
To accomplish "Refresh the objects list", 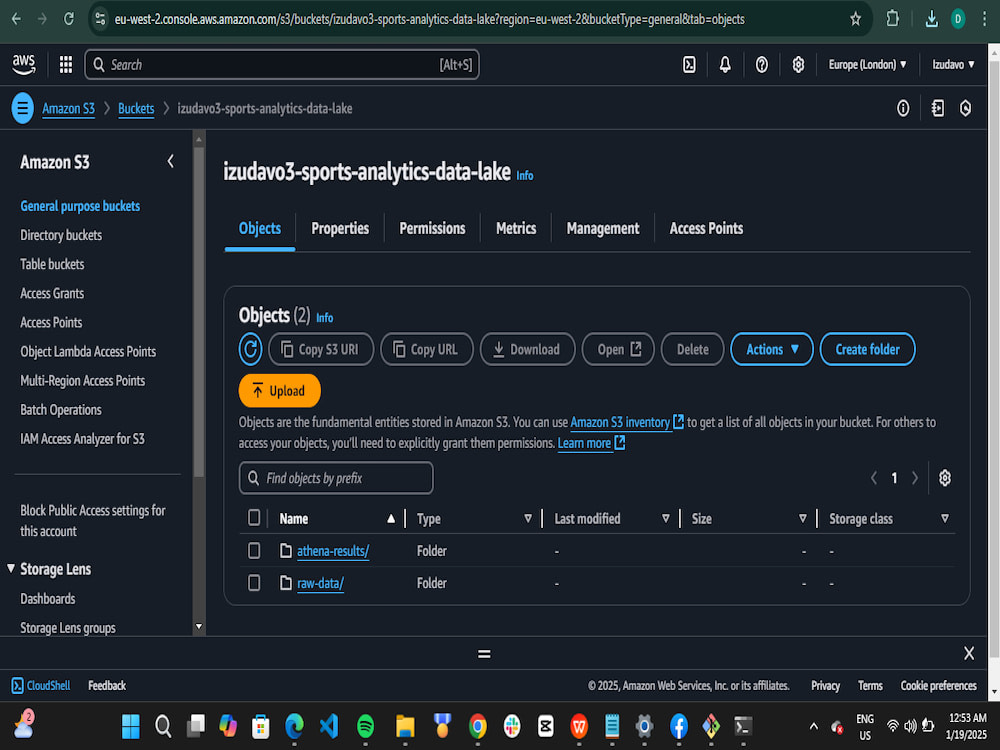I will 251,349.
